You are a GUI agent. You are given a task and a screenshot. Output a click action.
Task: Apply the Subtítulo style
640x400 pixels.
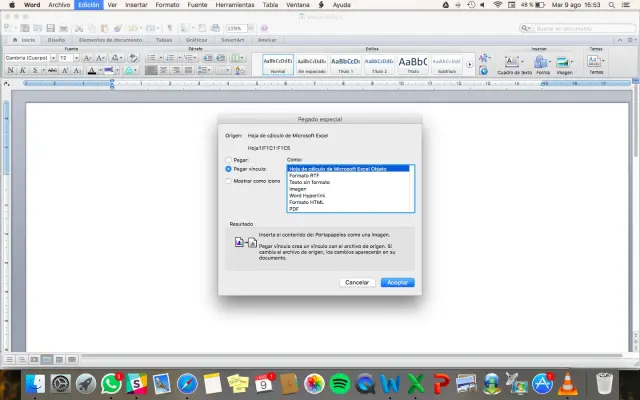447,64
